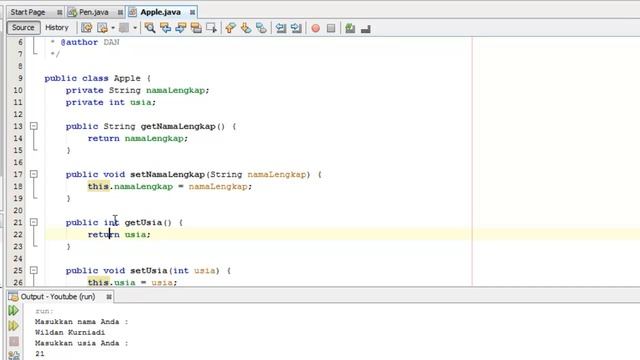Select Output - Youtube (run) tab
Screen dimensions: 640x360
58,297
